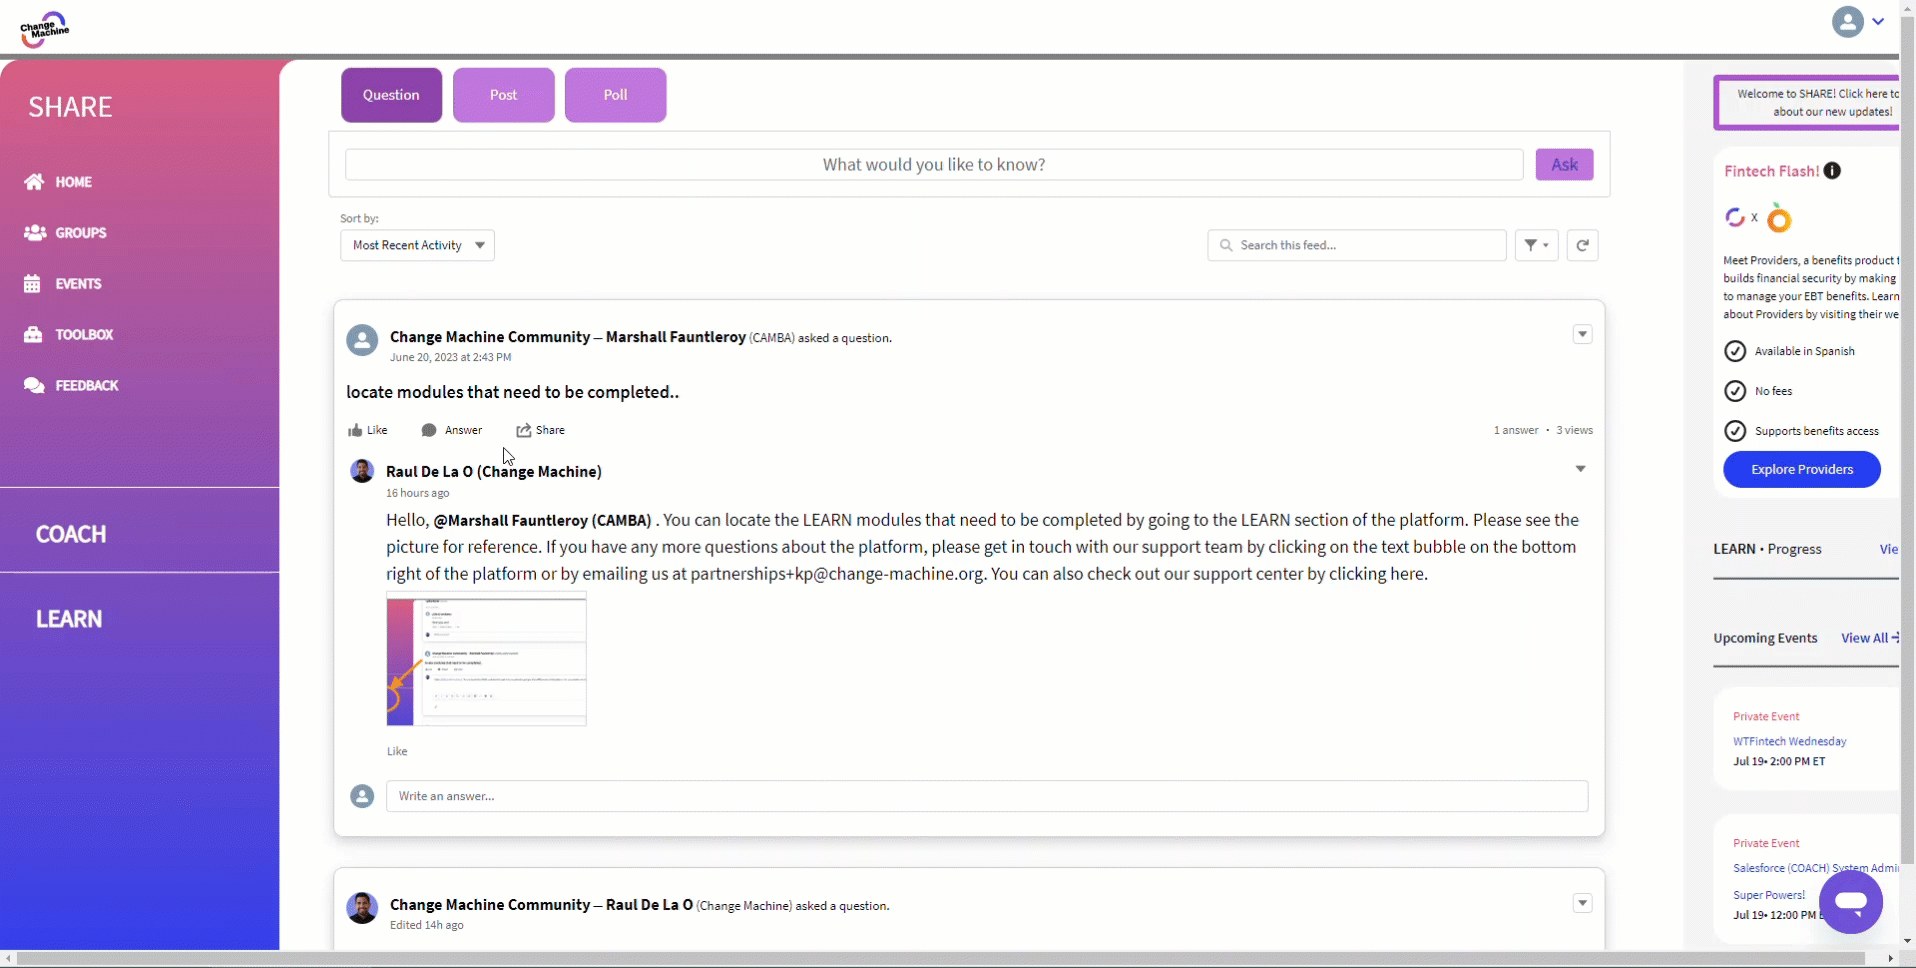Open the Most Recent Activity sort dropdown
The height and width of the screenshot is (968, 1916).
point(417,246)
